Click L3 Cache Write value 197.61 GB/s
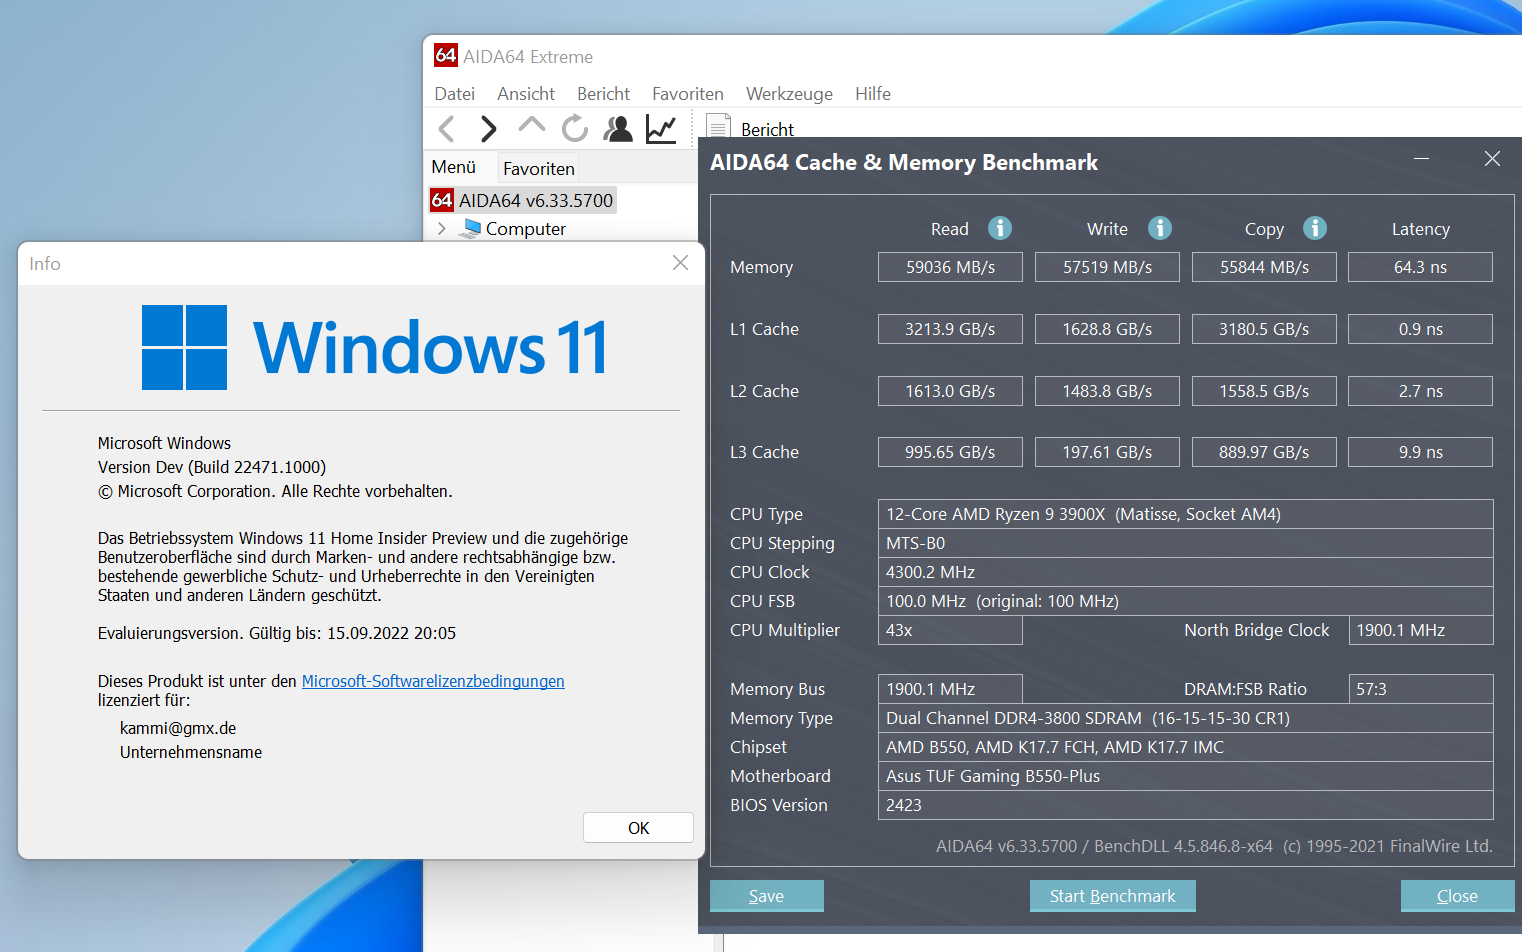 (x=1107, y=452)
